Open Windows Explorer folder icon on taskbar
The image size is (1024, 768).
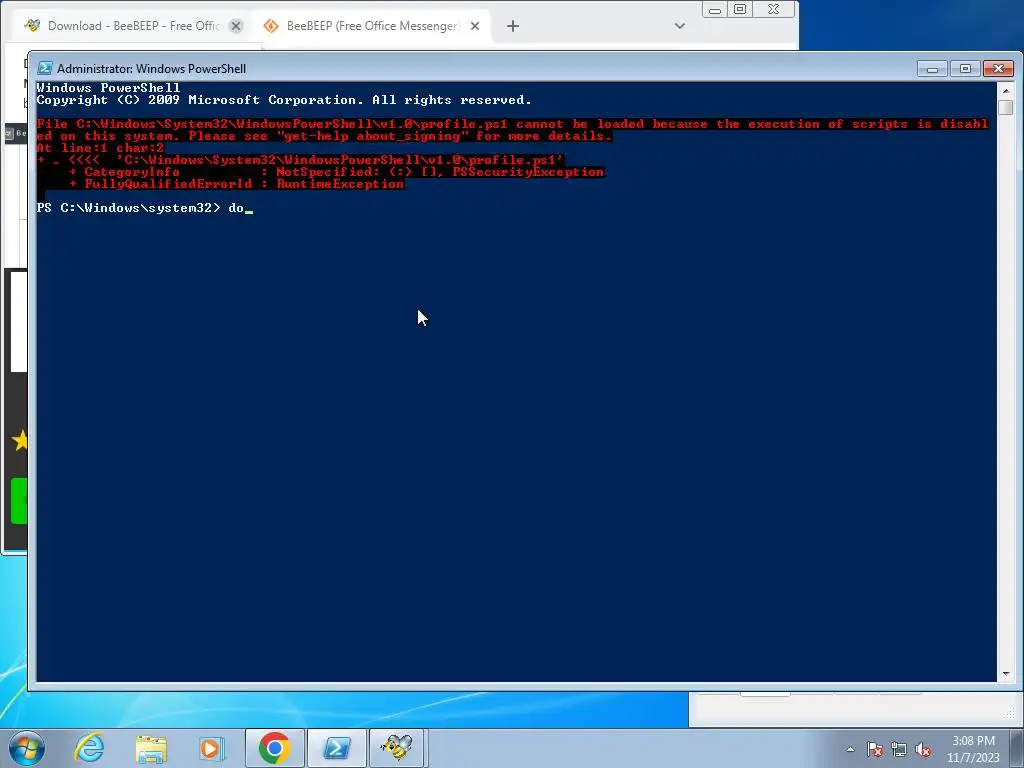click(x=151, y=748)
